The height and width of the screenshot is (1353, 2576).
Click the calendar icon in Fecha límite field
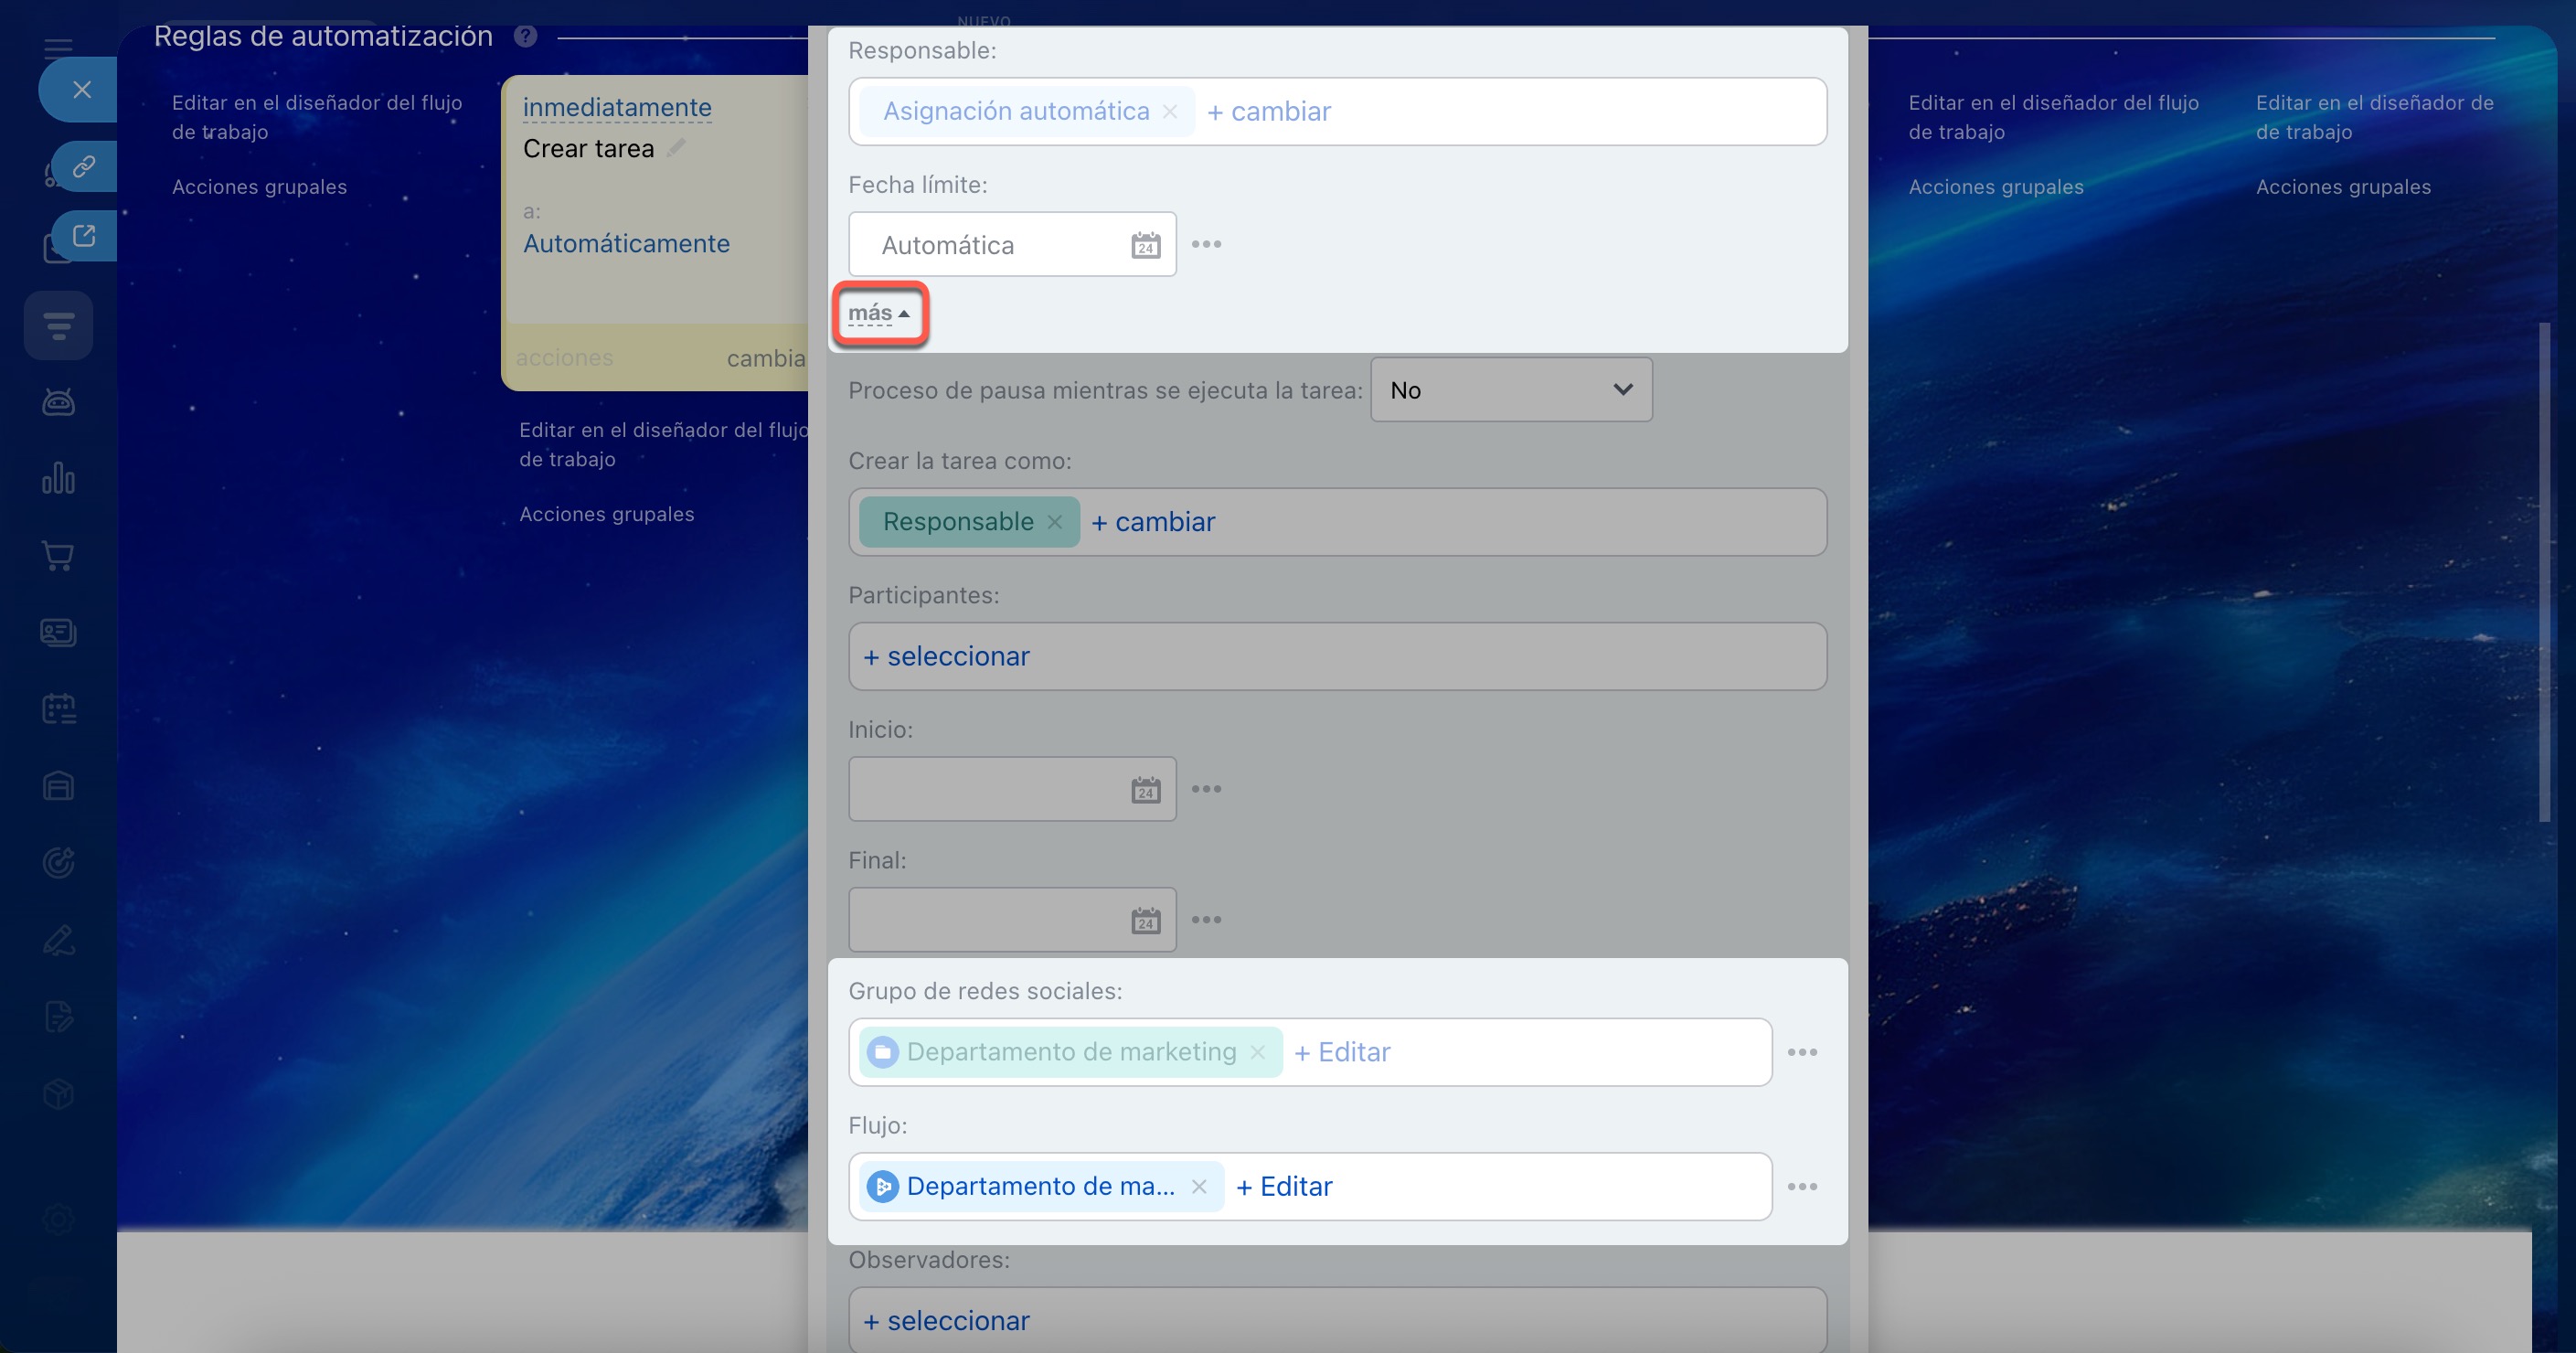coord(1145,245)
